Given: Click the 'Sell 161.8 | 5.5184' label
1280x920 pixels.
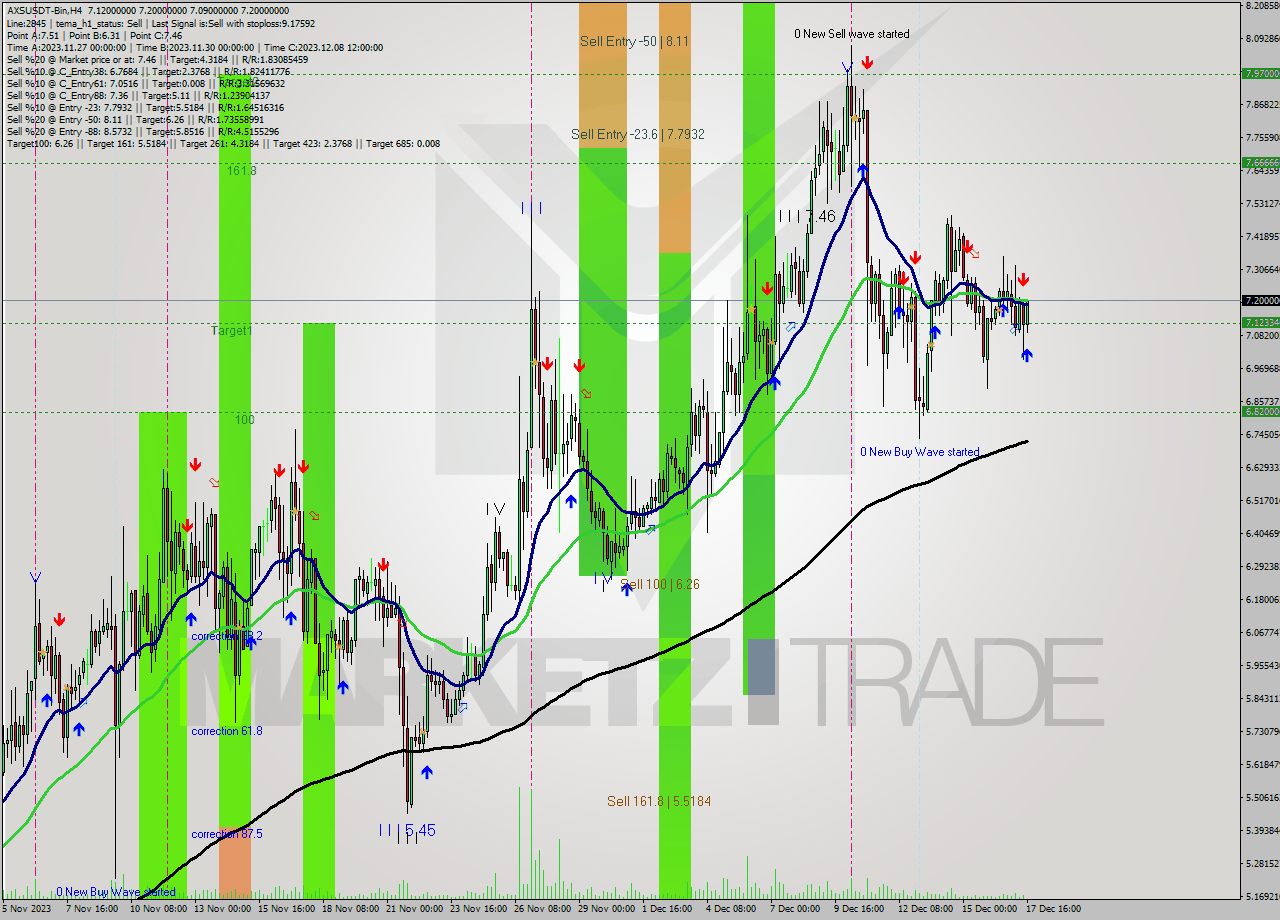Looking at the screenshot, I should pos(659,801).
